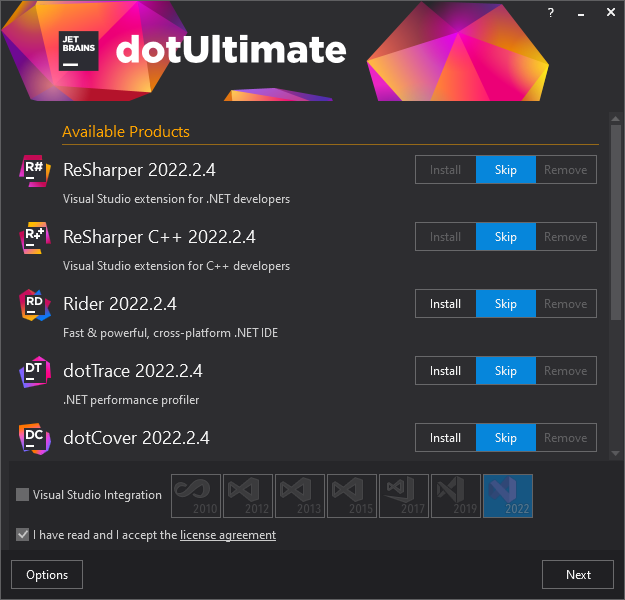
Task: Choose Install for ReSharper C++
Action: pos(445,236)
